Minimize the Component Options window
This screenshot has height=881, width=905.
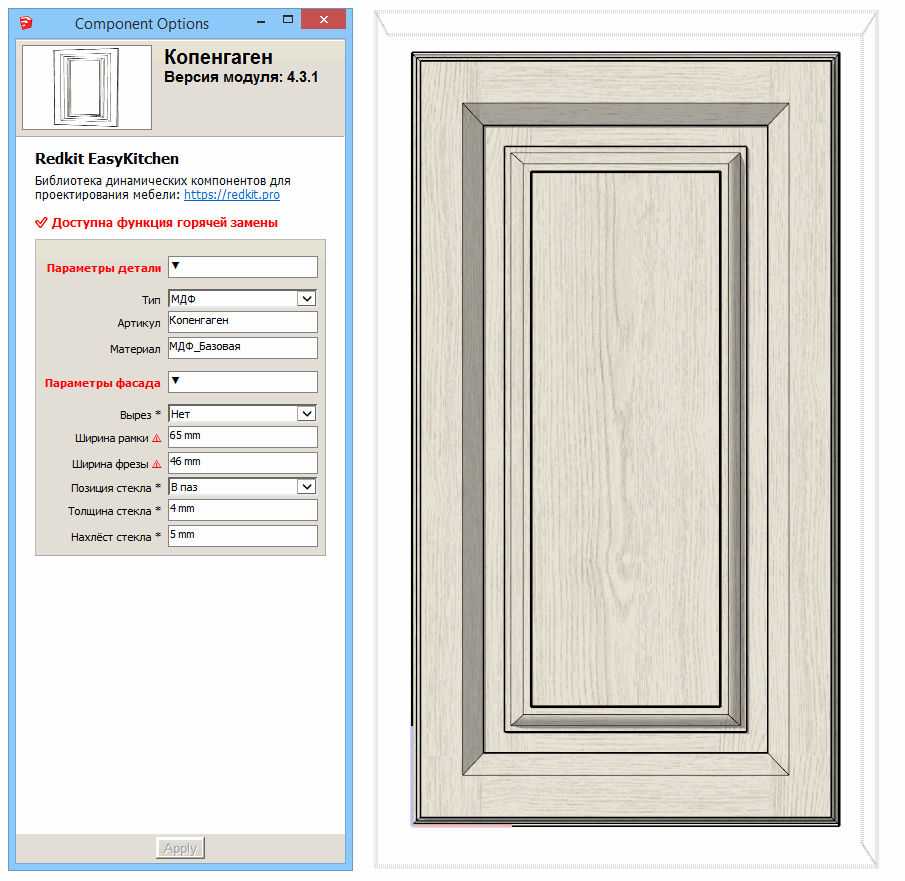(253, 21)
